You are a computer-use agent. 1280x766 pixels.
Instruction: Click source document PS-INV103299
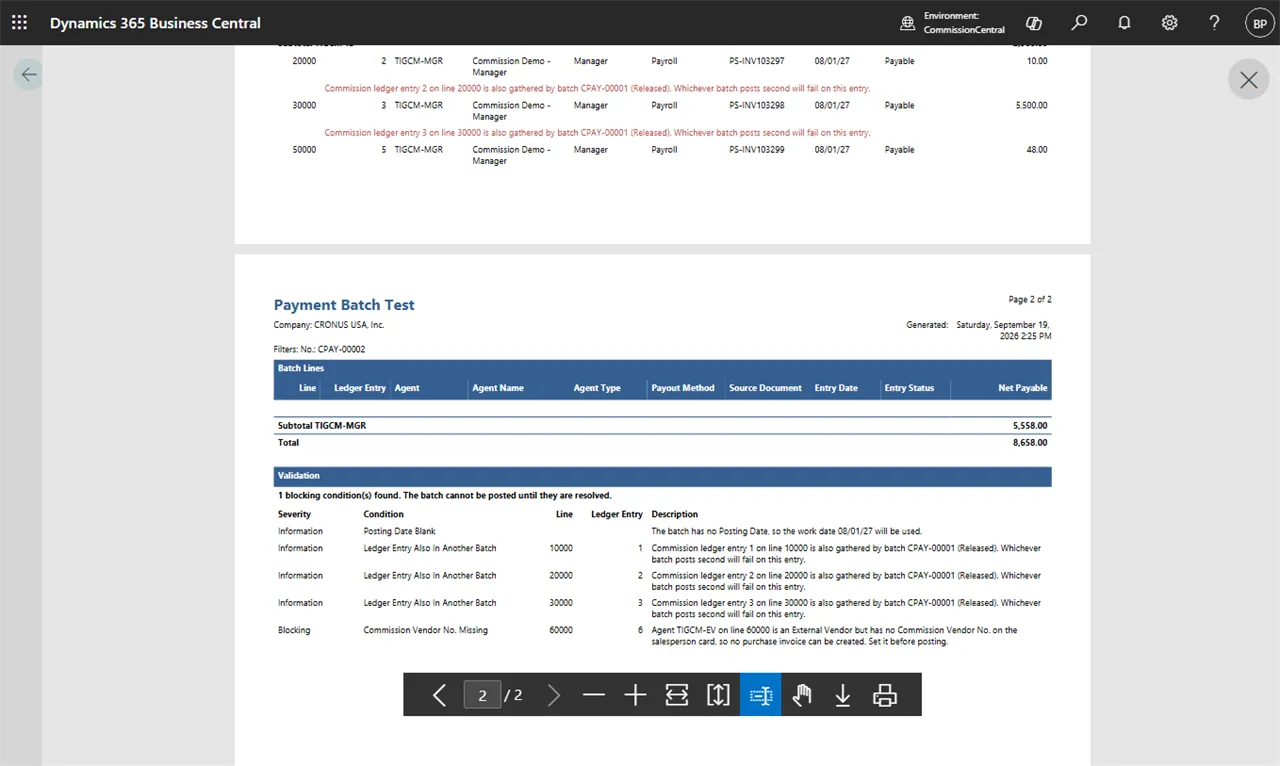click(x=757, y=149)
